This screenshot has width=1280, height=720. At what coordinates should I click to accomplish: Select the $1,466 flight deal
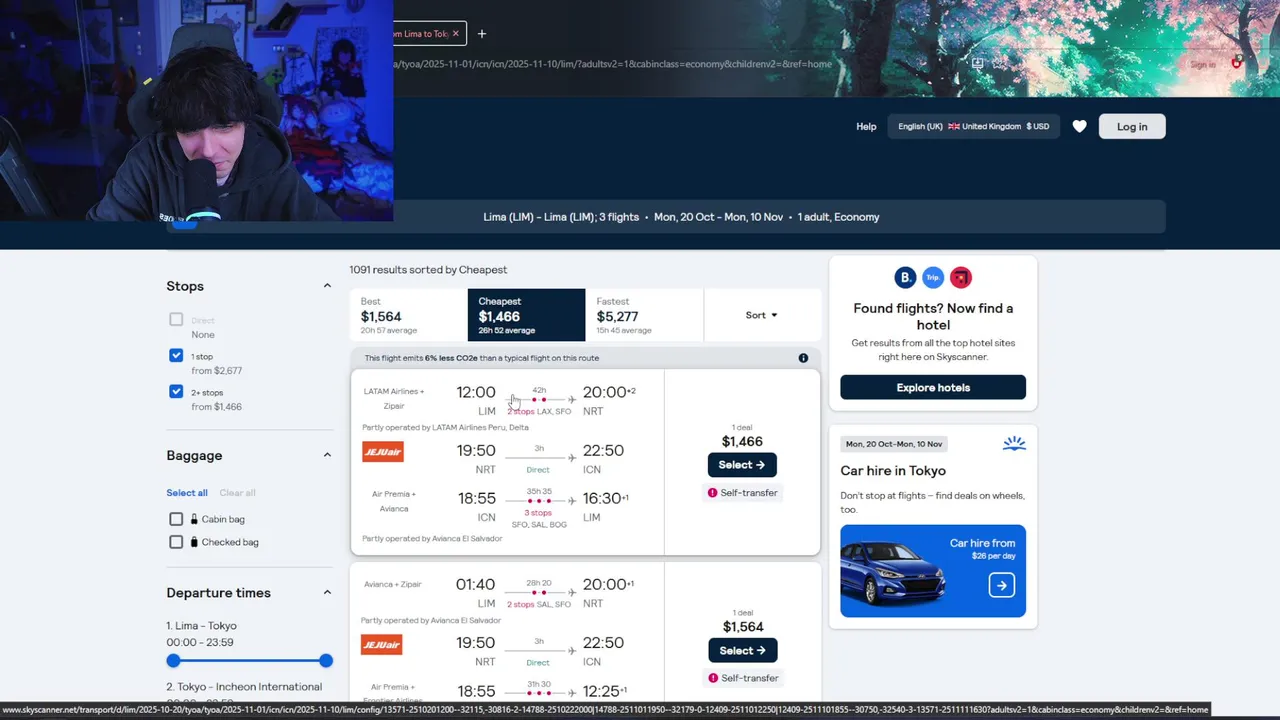pos(742,465)
